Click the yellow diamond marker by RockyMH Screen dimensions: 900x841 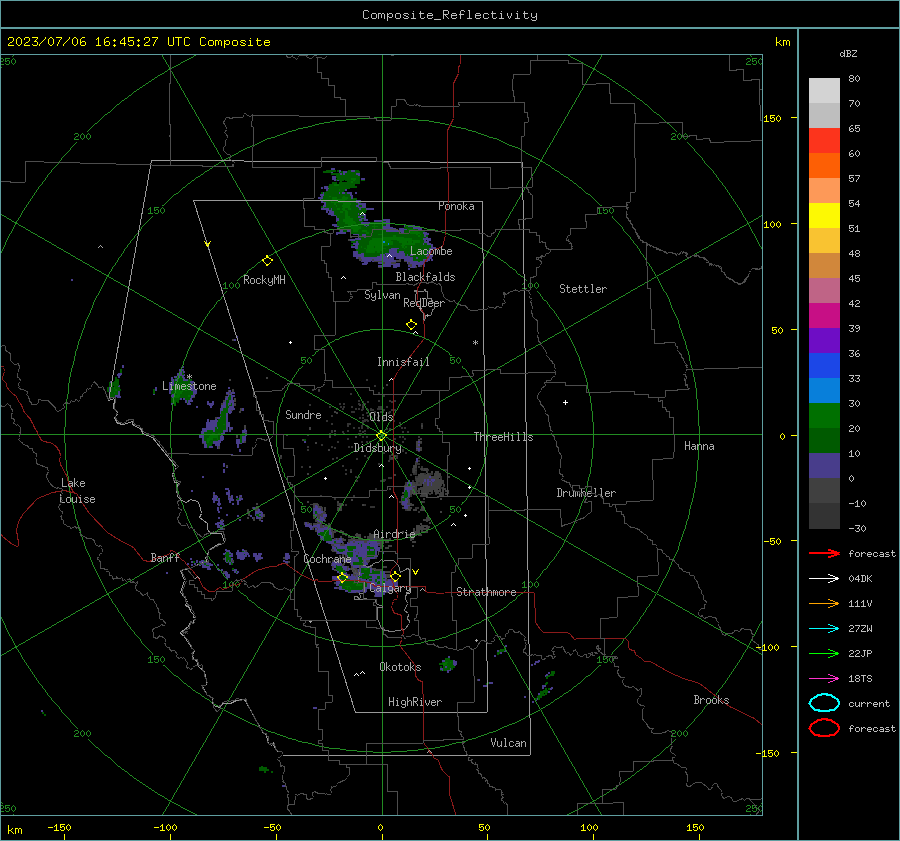coord(267,261)
